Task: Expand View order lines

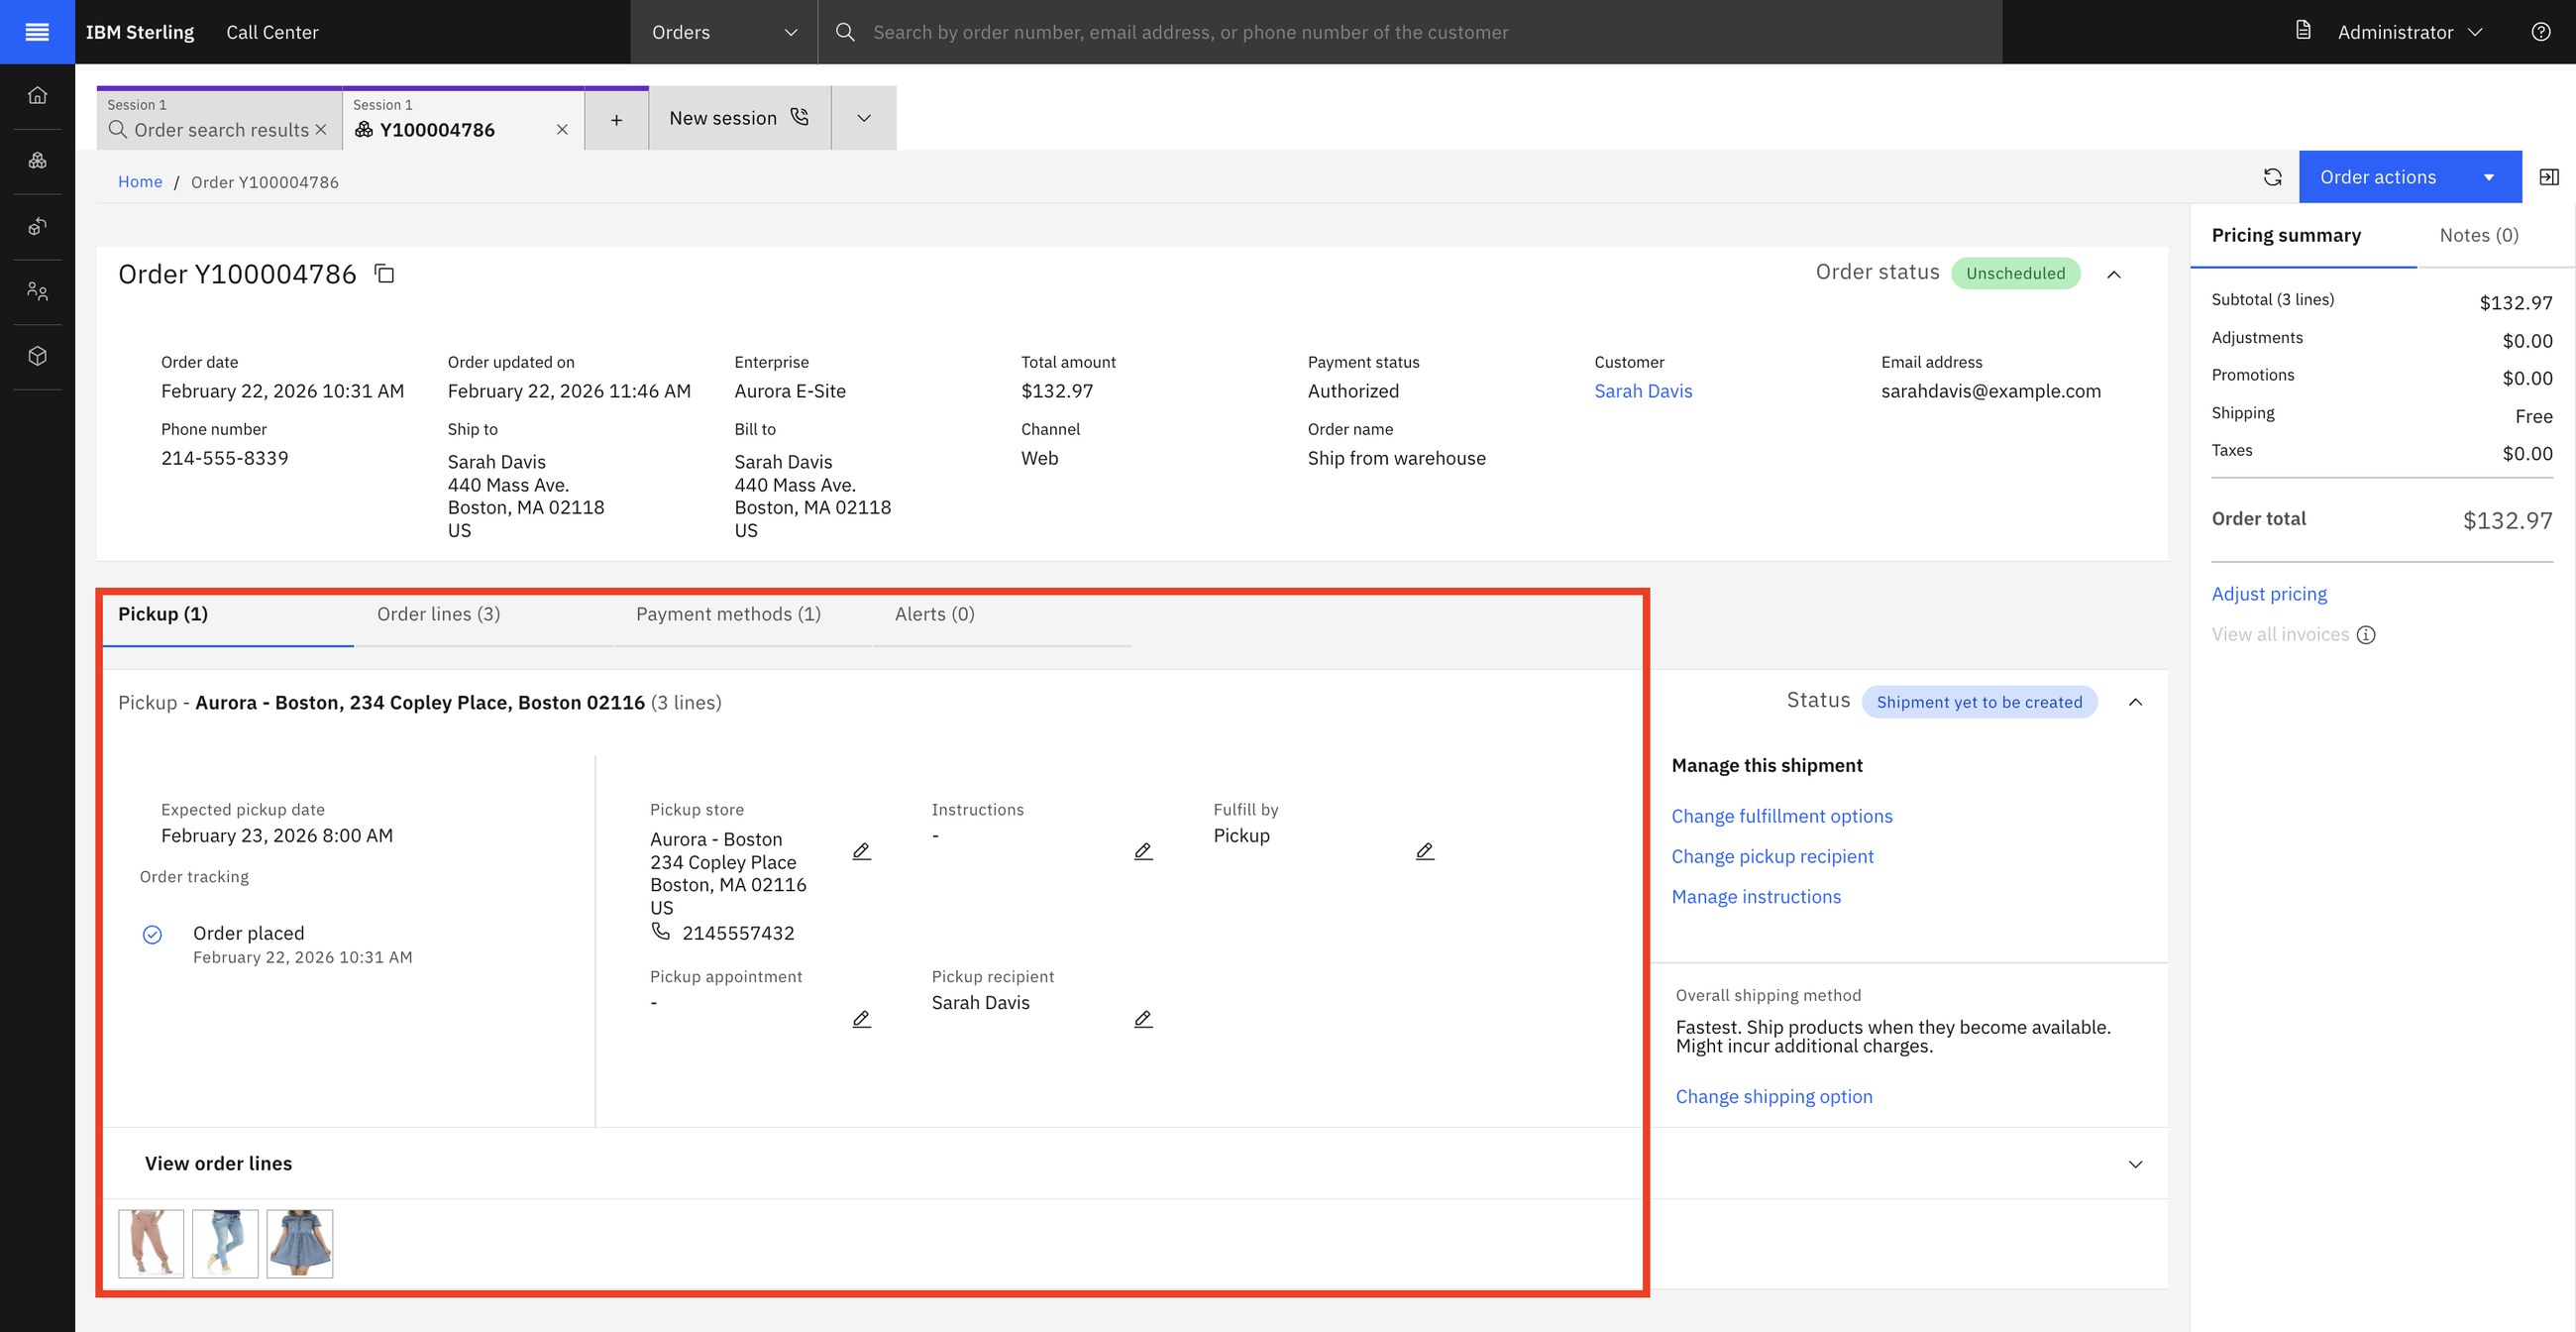Action: [1135, 1164]
